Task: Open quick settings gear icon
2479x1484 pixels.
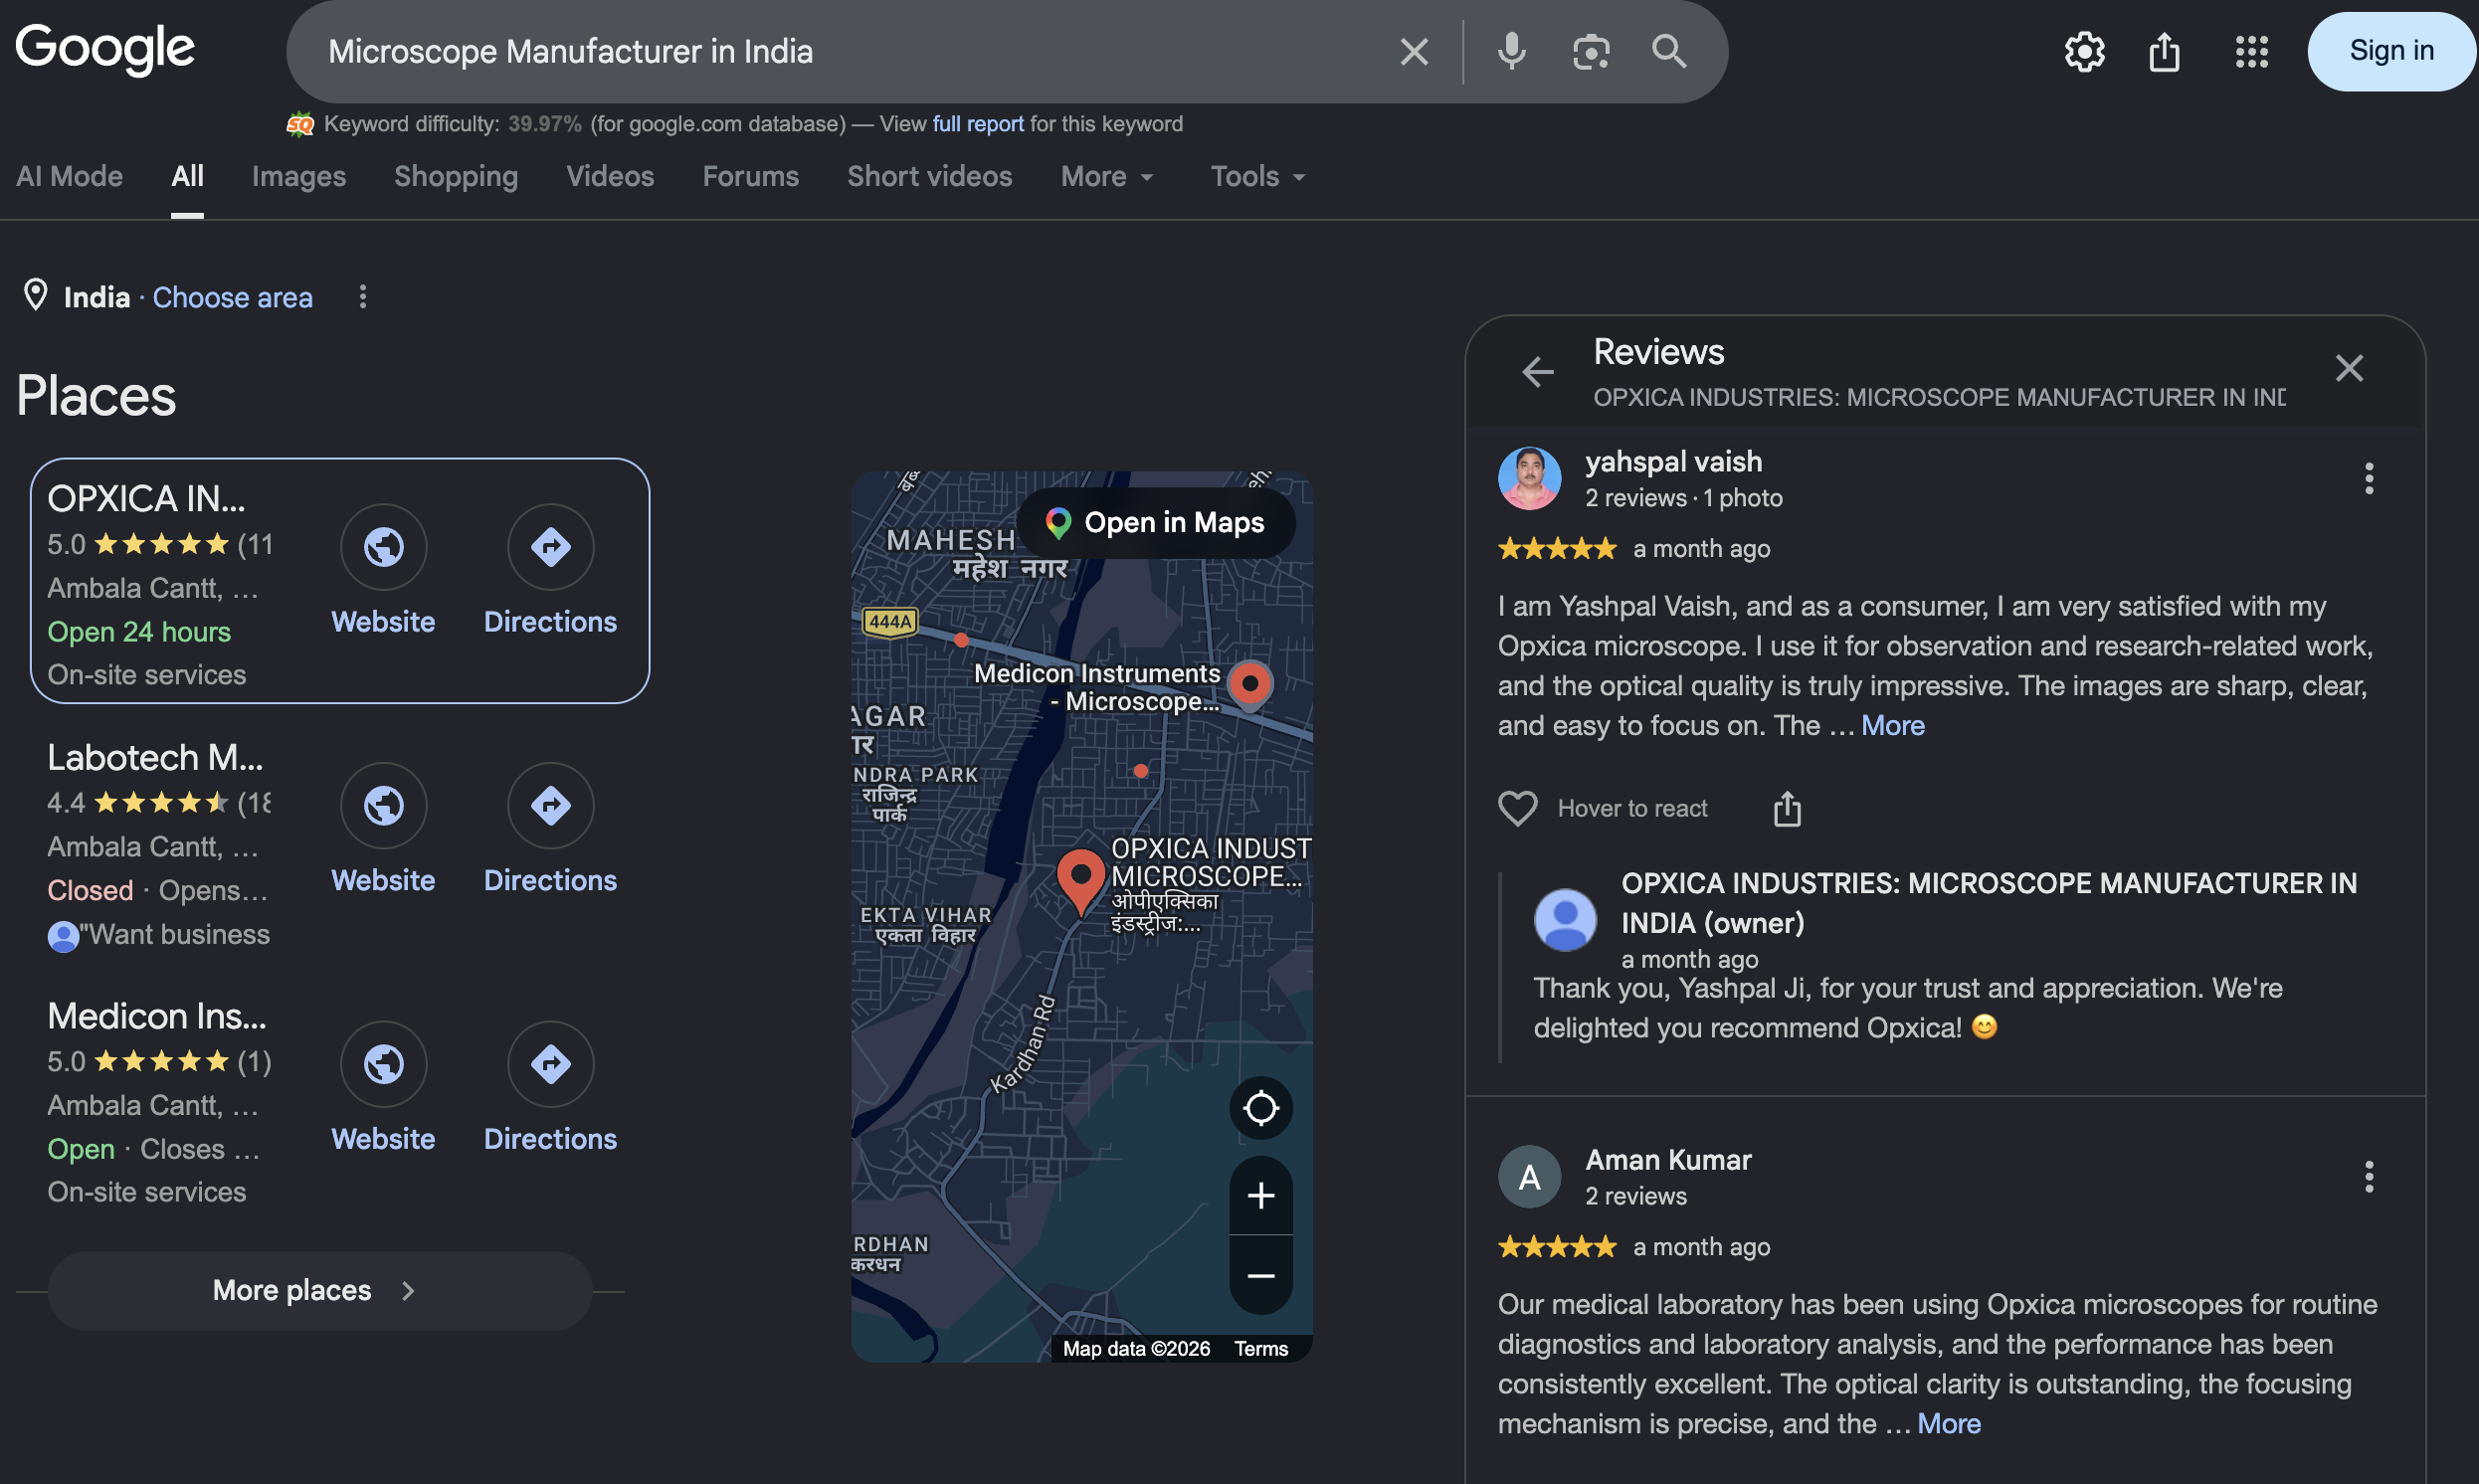Action: pyautogui.click(x=2084, y=52)
